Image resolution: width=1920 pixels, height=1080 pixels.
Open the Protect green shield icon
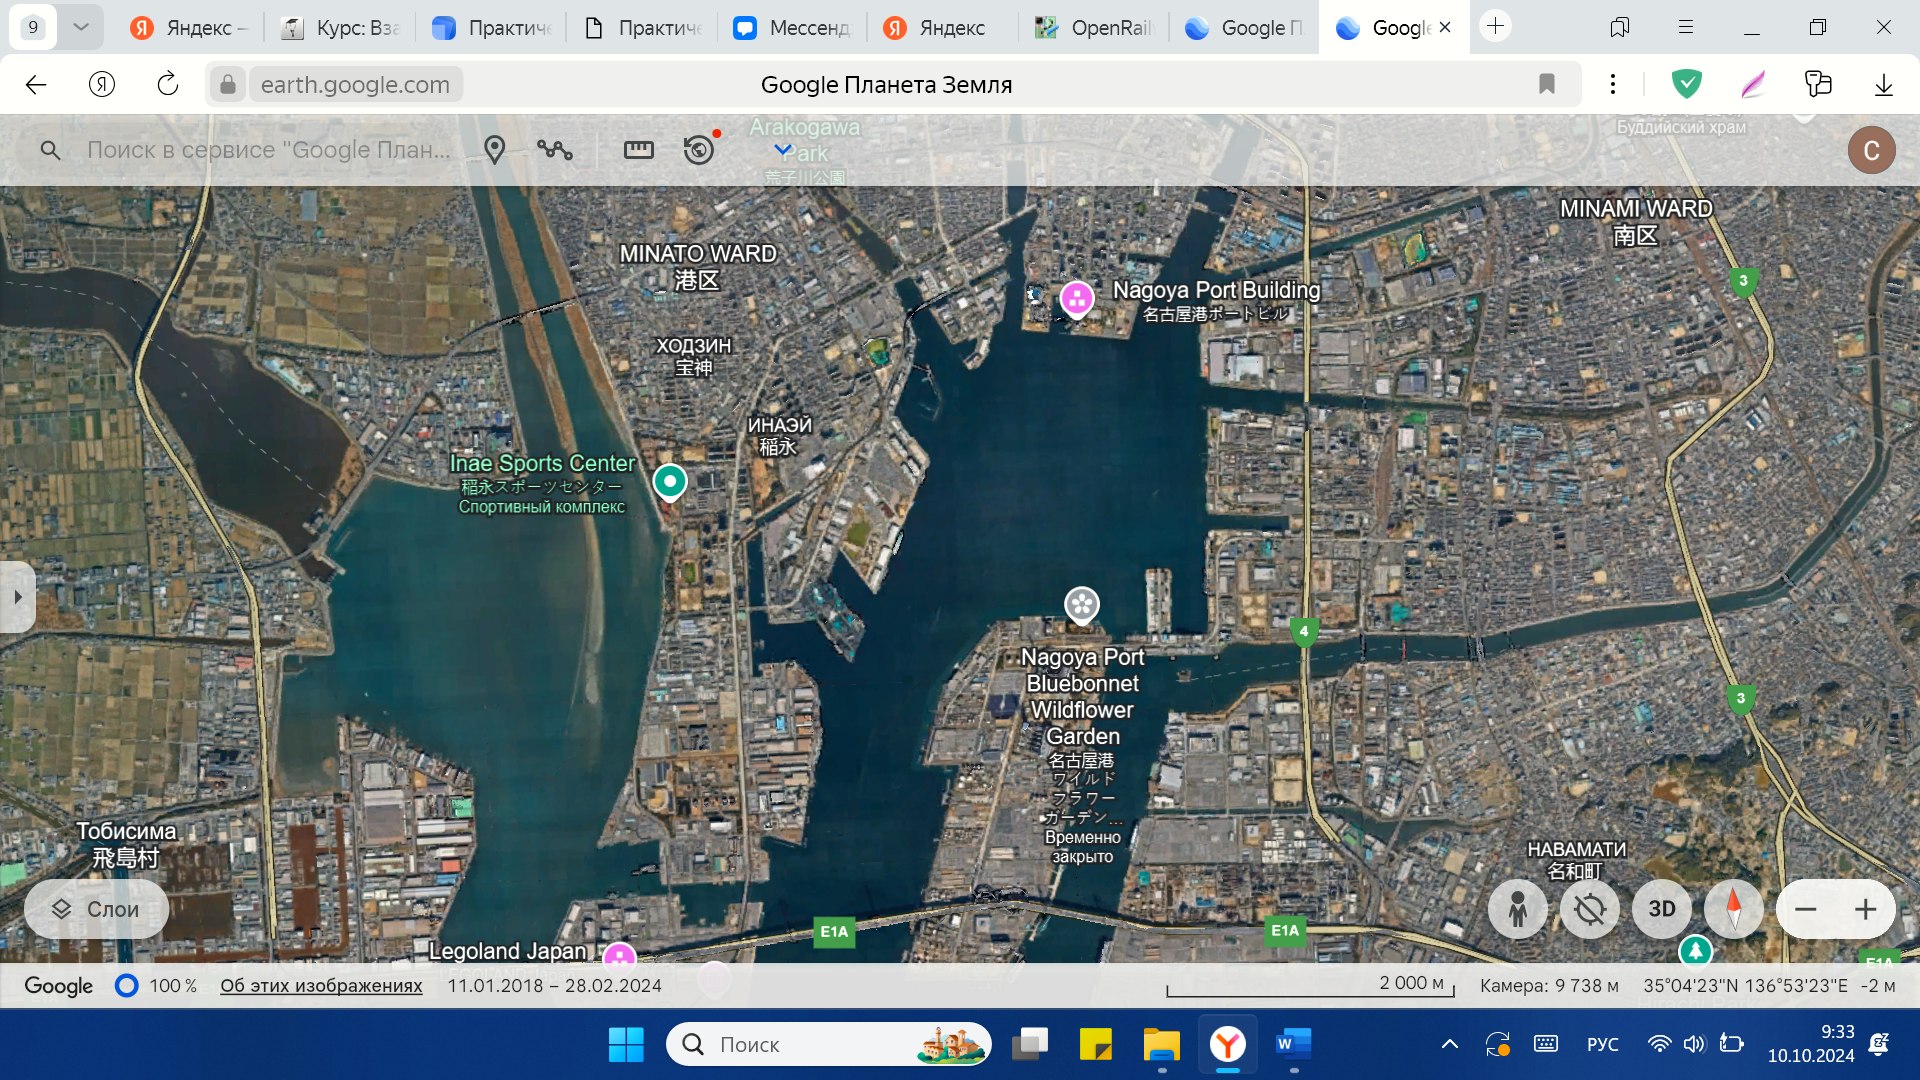[1687, 85]
